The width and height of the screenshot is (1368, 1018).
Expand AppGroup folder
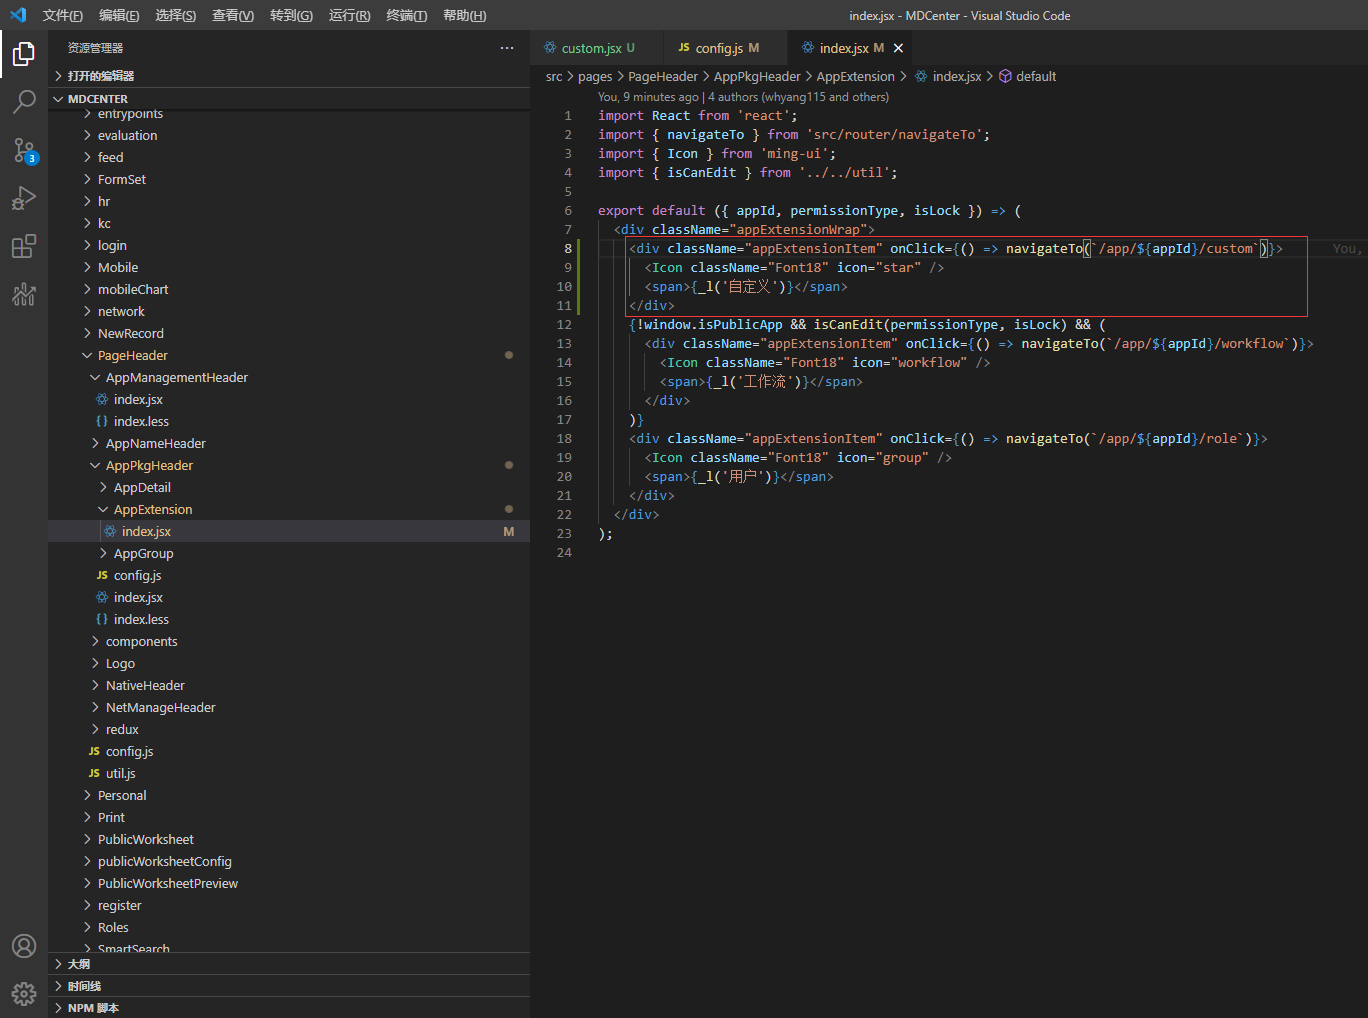point(289,553)
